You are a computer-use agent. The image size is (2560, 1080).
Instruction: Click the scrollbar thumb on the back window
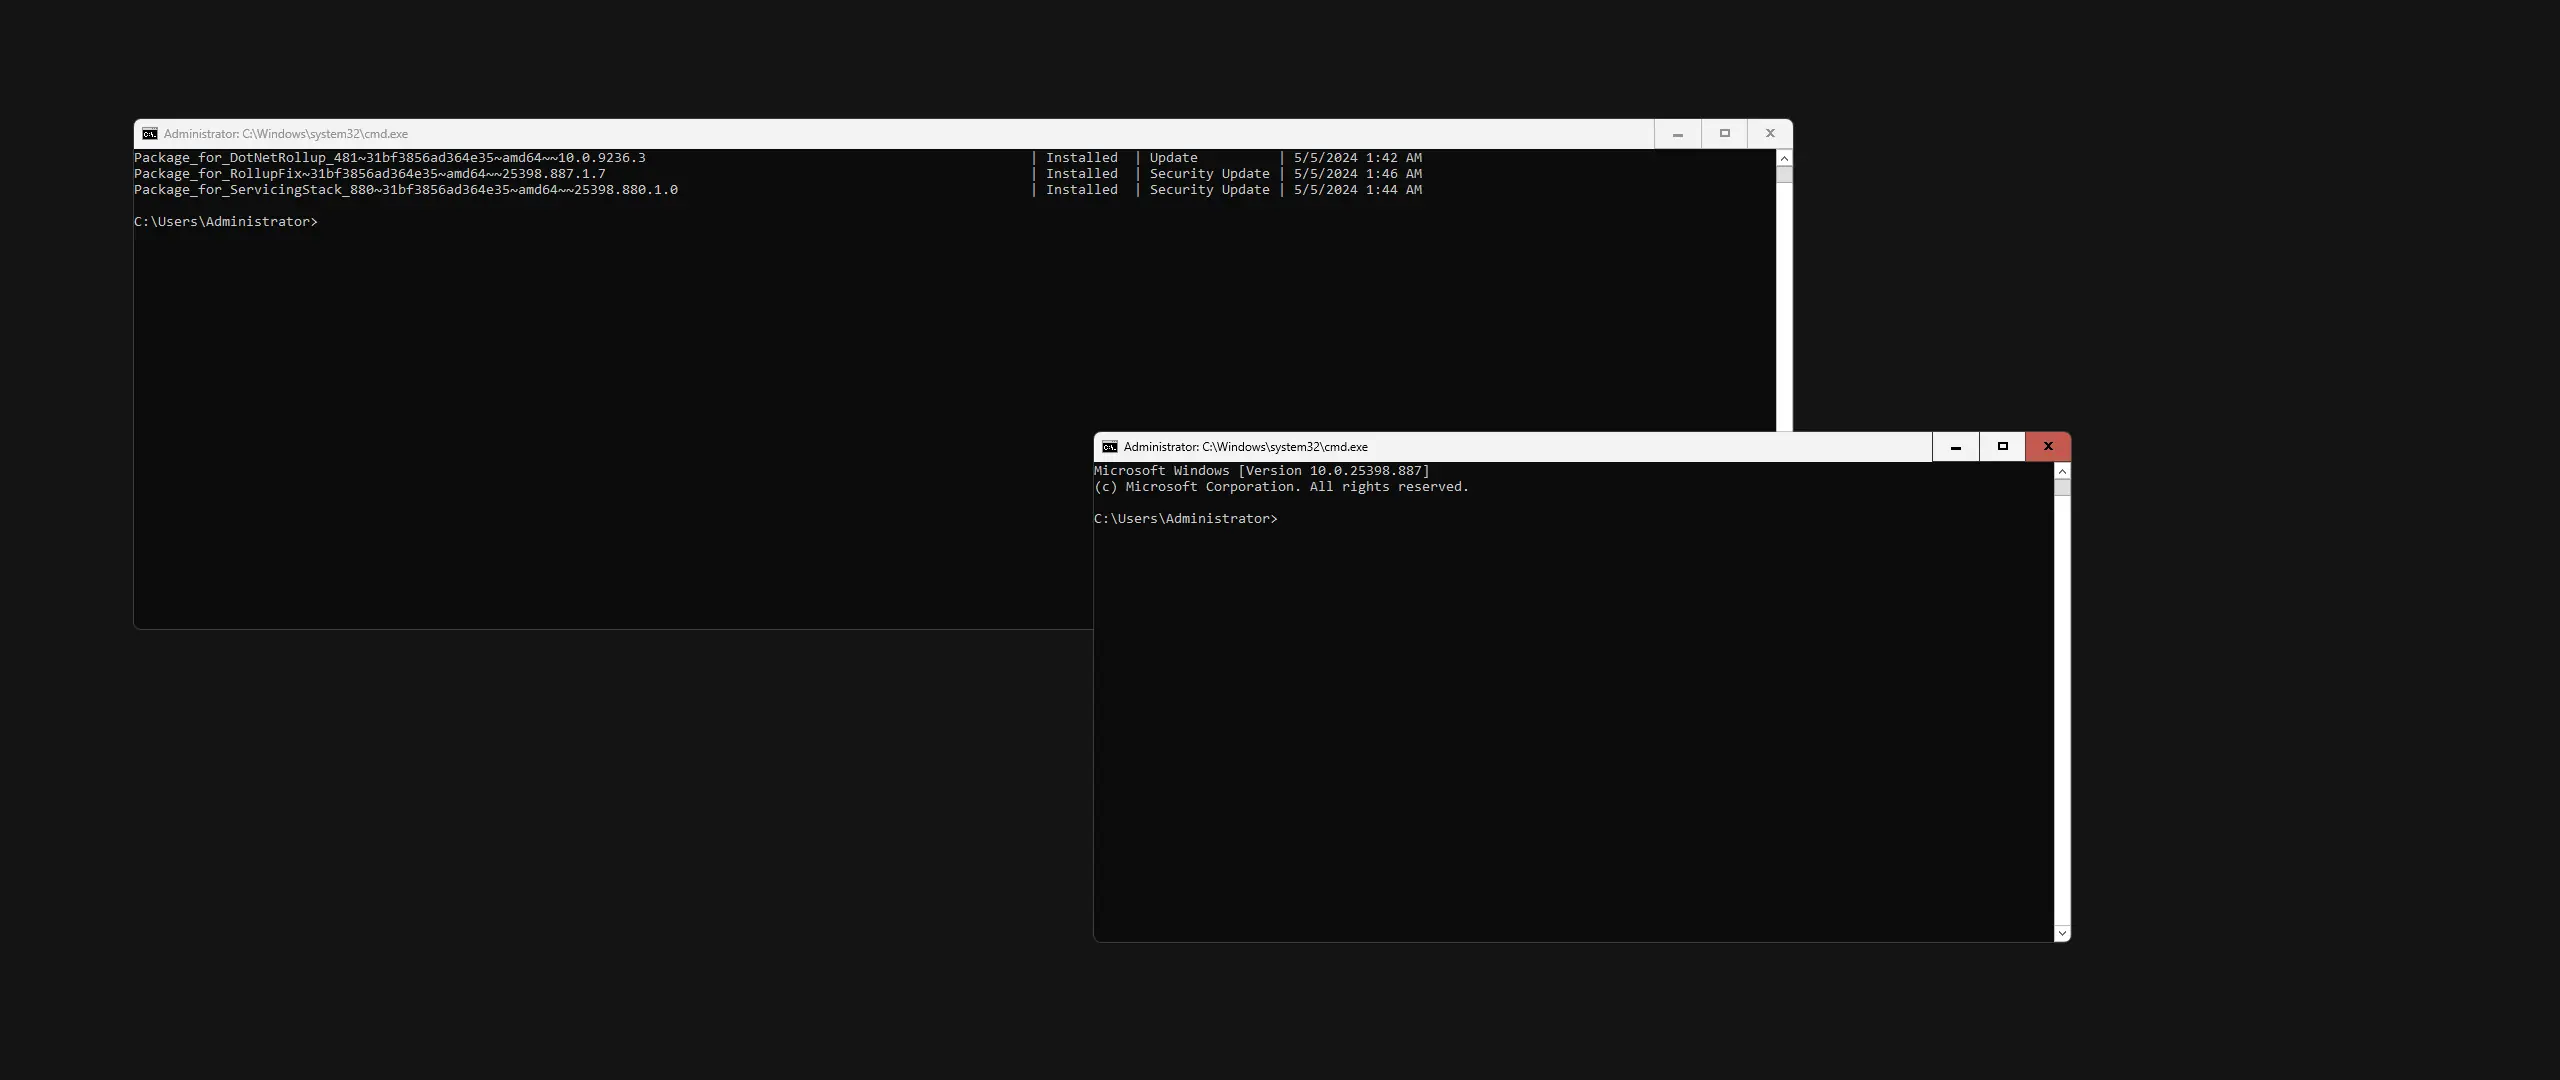pos(1784,176)
